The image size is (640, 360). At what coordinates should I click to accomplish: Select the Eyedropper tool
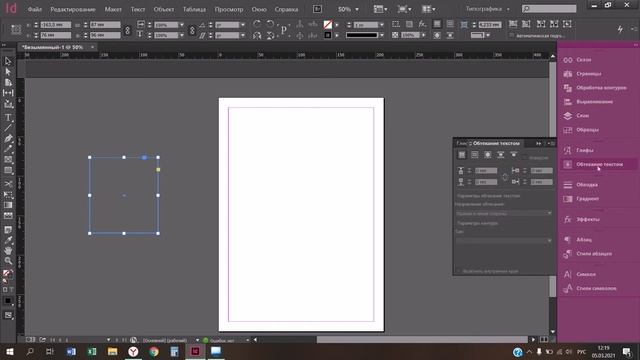pyautogui.click(x=8, y=240)
